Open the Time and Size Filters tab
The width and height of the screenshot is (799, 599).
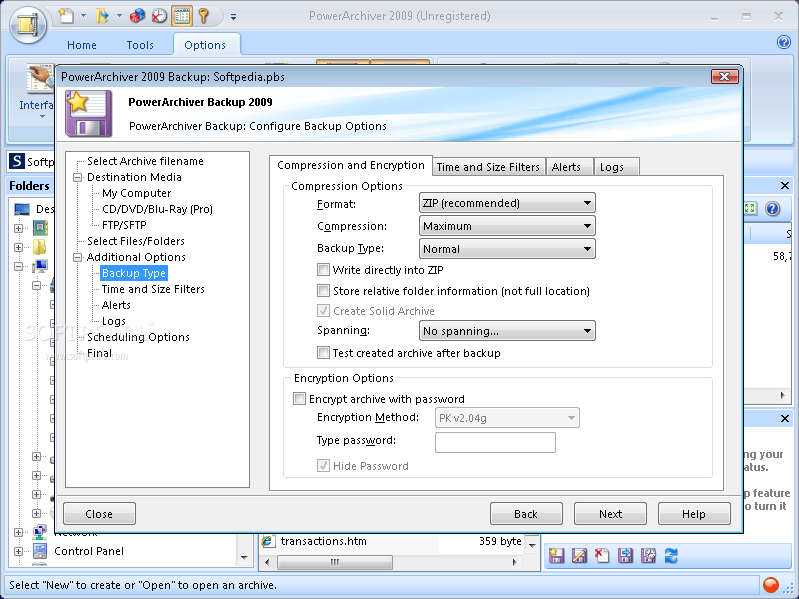[488, 167]
